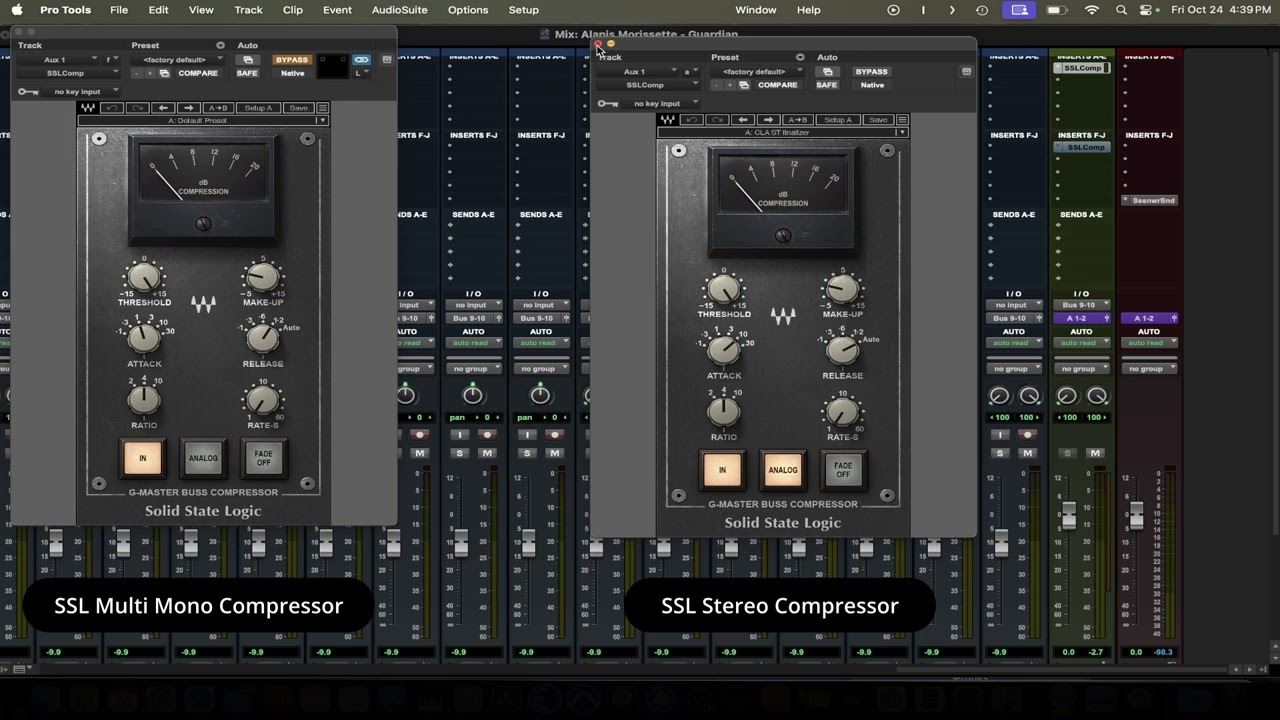Screen dimensions: 1280x720
Task: Open the automation enable icon in right plugin header
Action: (827, 72)
